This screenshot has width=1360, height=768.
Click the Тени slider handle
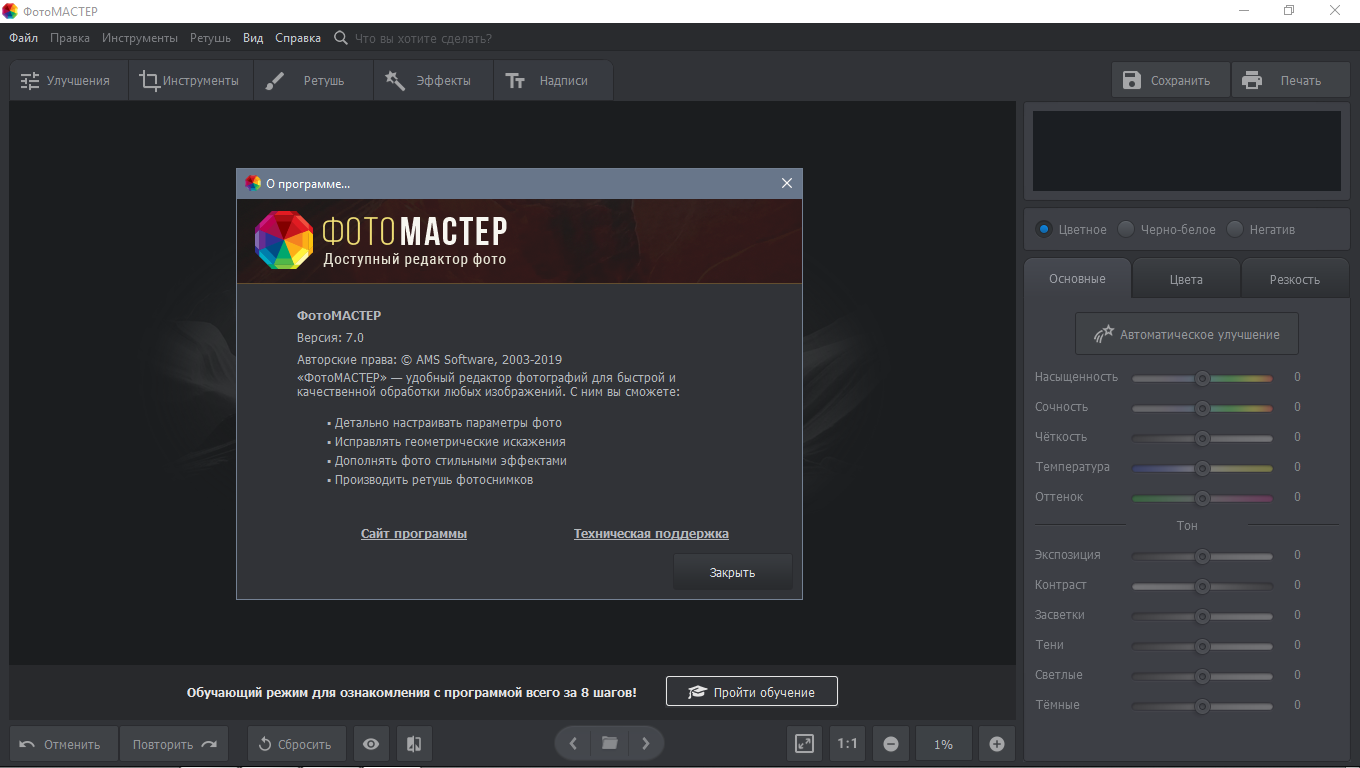click(x=1202, y=646)
